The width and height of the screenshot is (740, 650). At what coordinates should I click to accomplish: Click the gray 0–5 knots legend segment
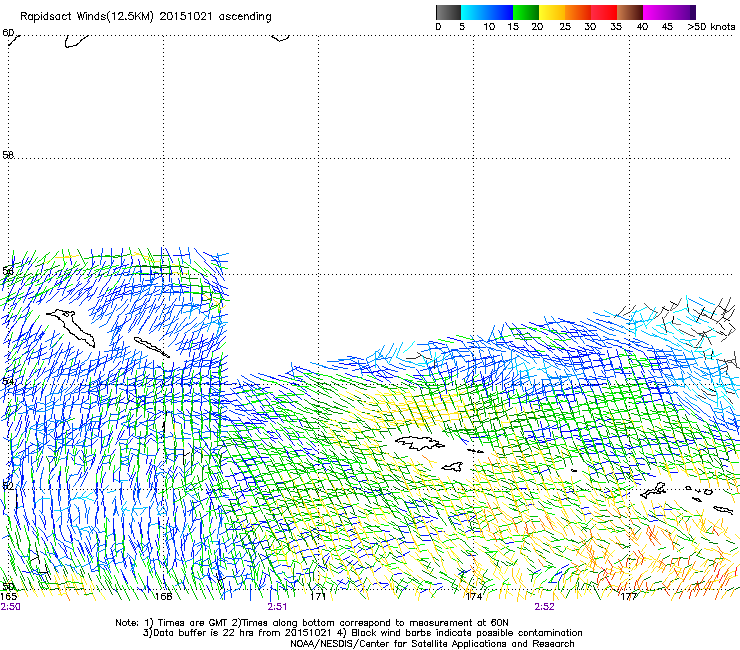click(x=448, y=12)
